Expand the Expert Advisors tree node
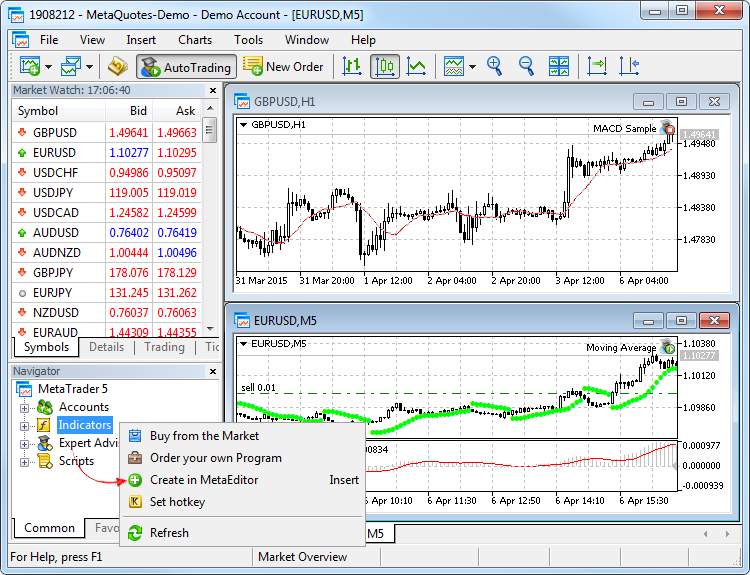Screen dimensions: 750x575 pos(24,444)
